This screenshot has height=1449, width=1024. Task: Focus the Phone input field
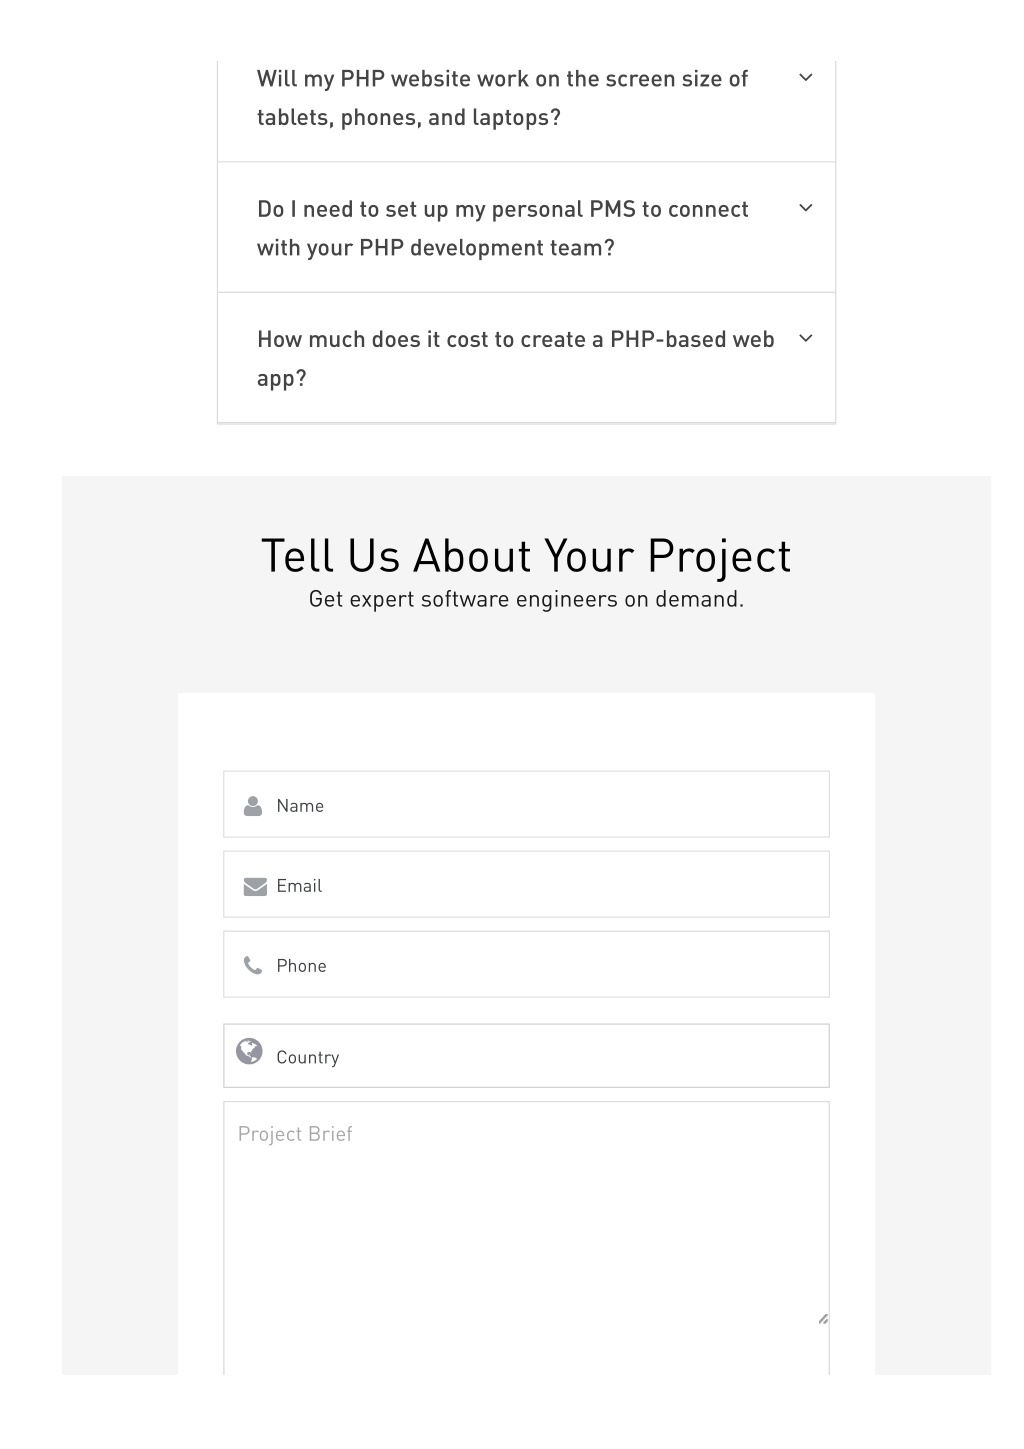click(x=526, y=964)
